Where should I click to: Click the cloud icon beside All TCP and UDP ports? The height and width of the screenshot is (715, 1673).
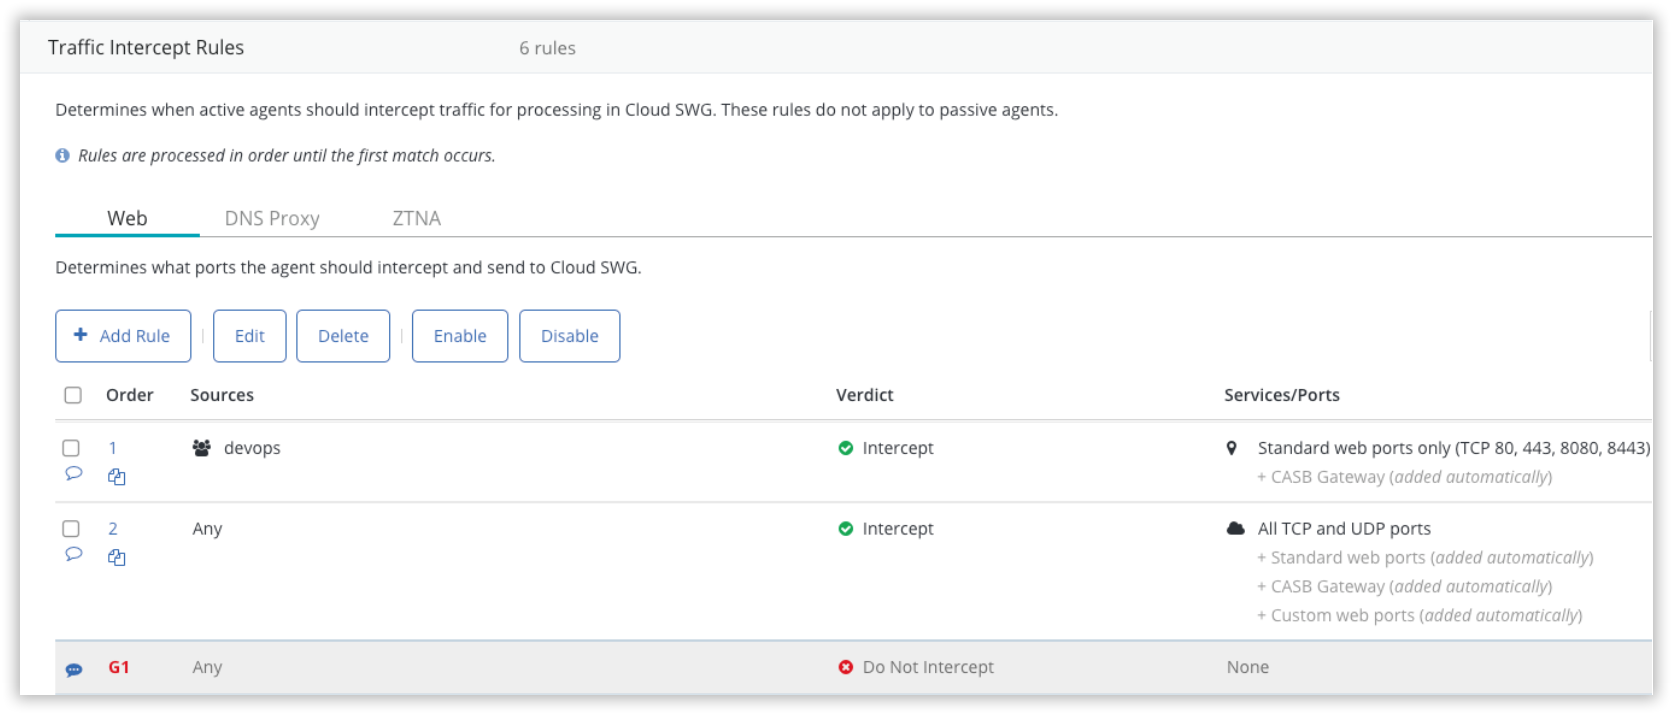(1236, 528)
